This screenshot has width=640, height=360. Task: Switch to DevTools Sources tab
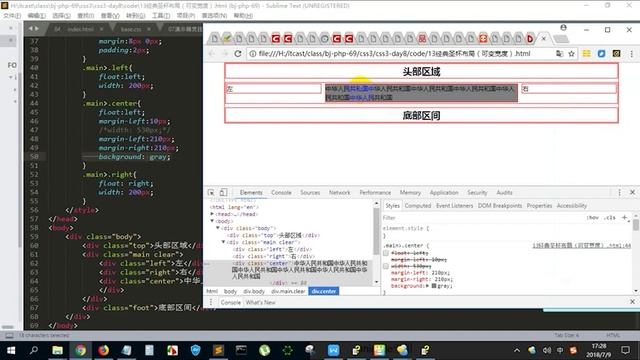[310, 193]
